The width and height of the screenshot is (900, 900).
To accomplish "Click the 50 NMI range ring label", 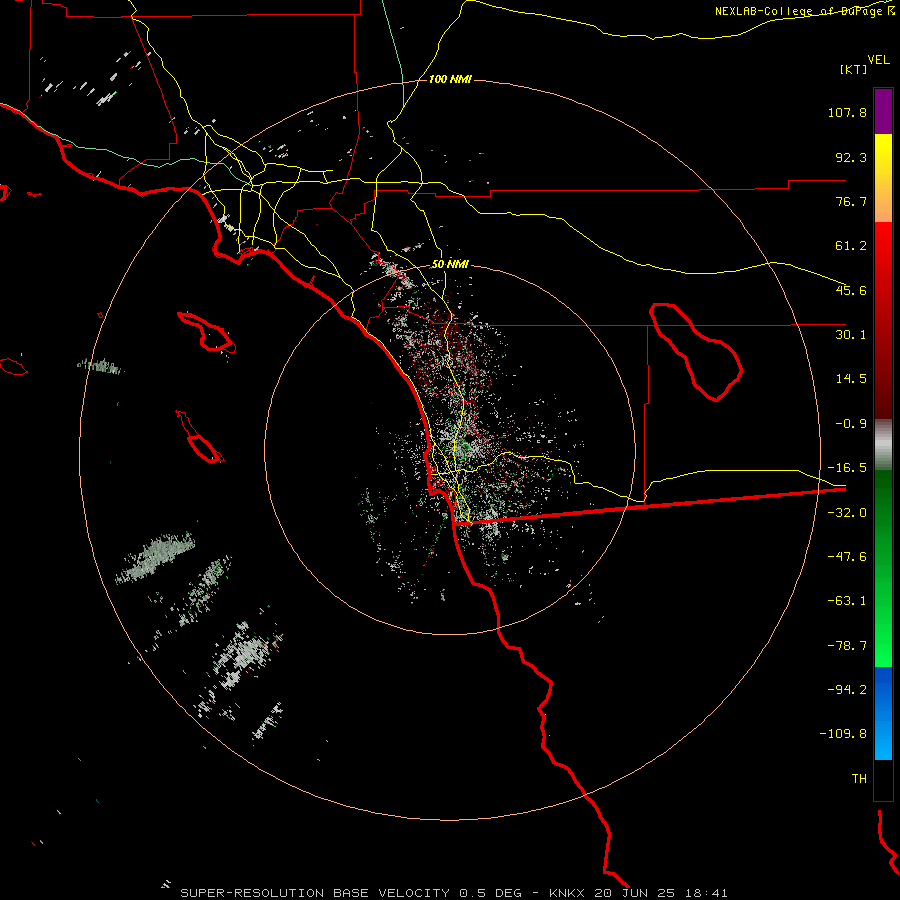I will pos(450,265).
